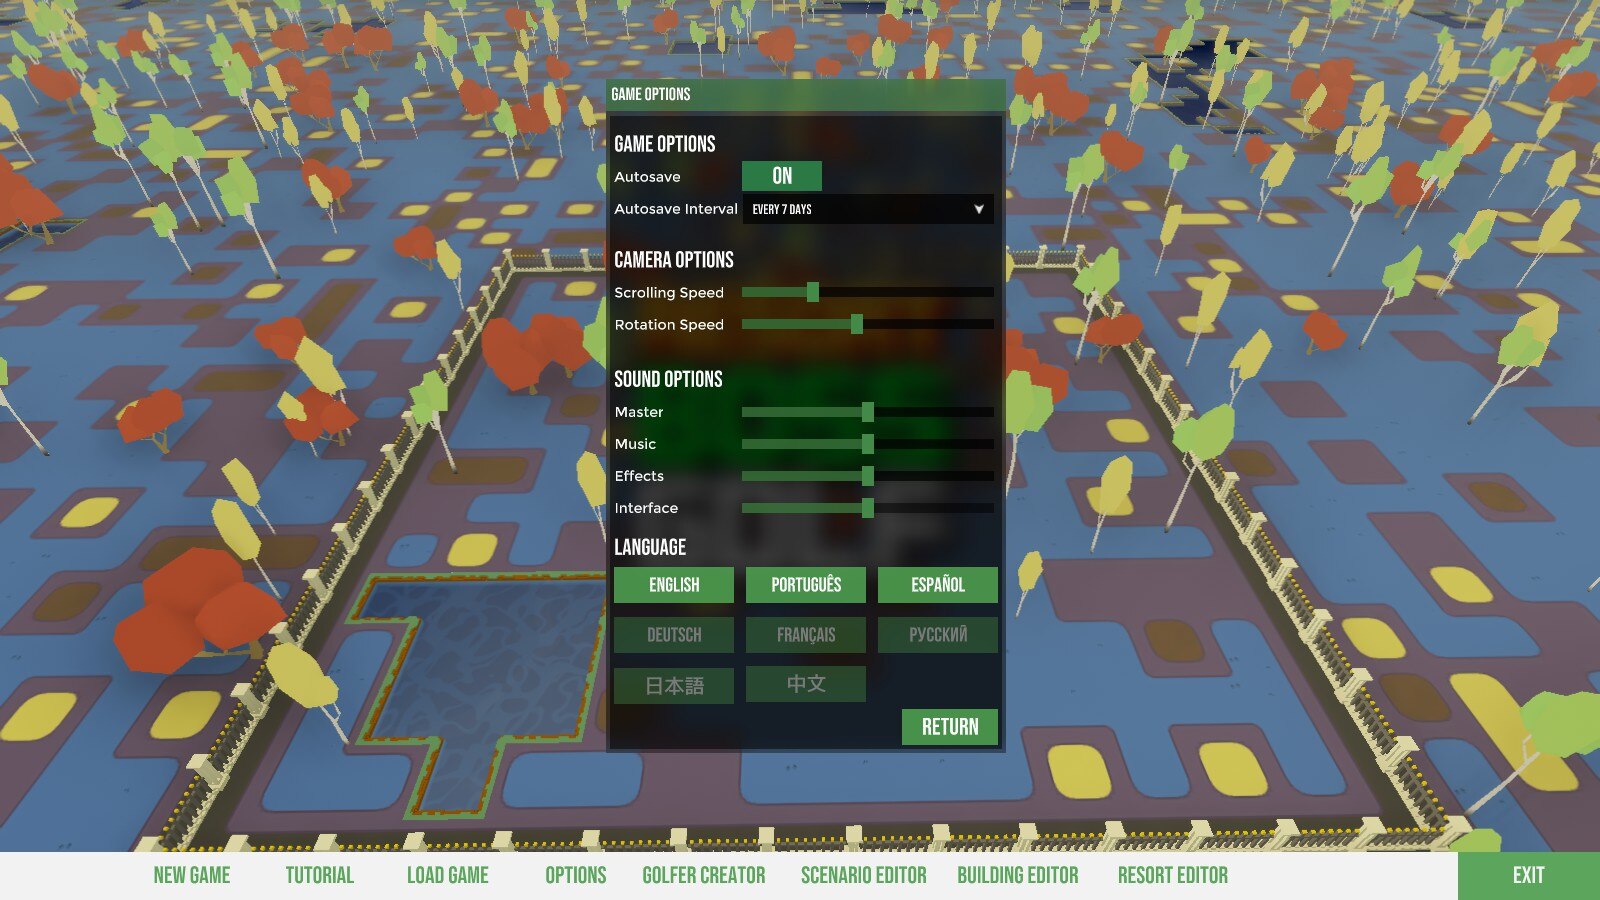
Task: Click the green Exit button
Action: pos(1528,876)
